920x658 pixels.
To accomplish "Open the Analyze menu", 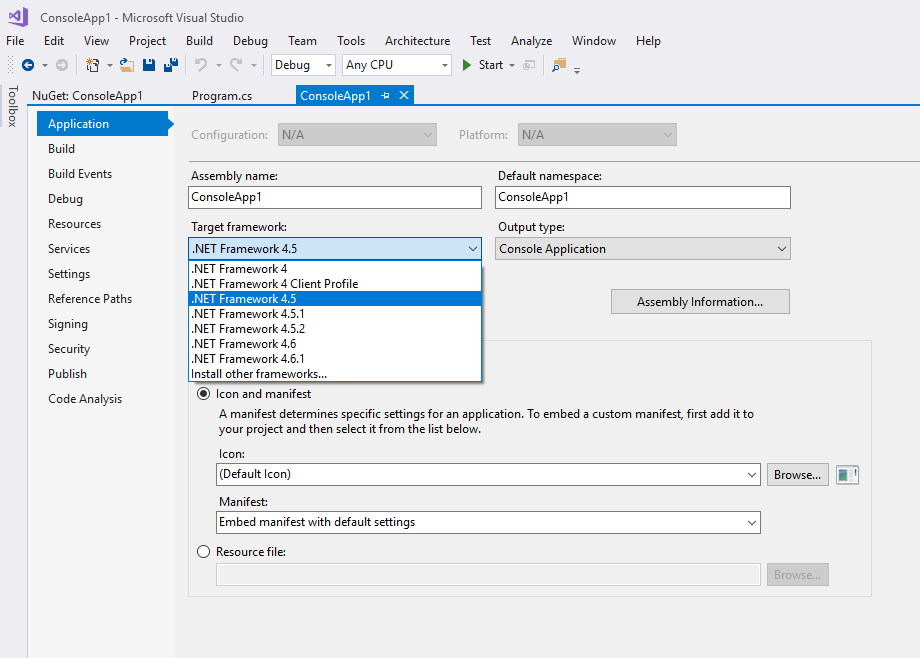I will pos(531,41).
